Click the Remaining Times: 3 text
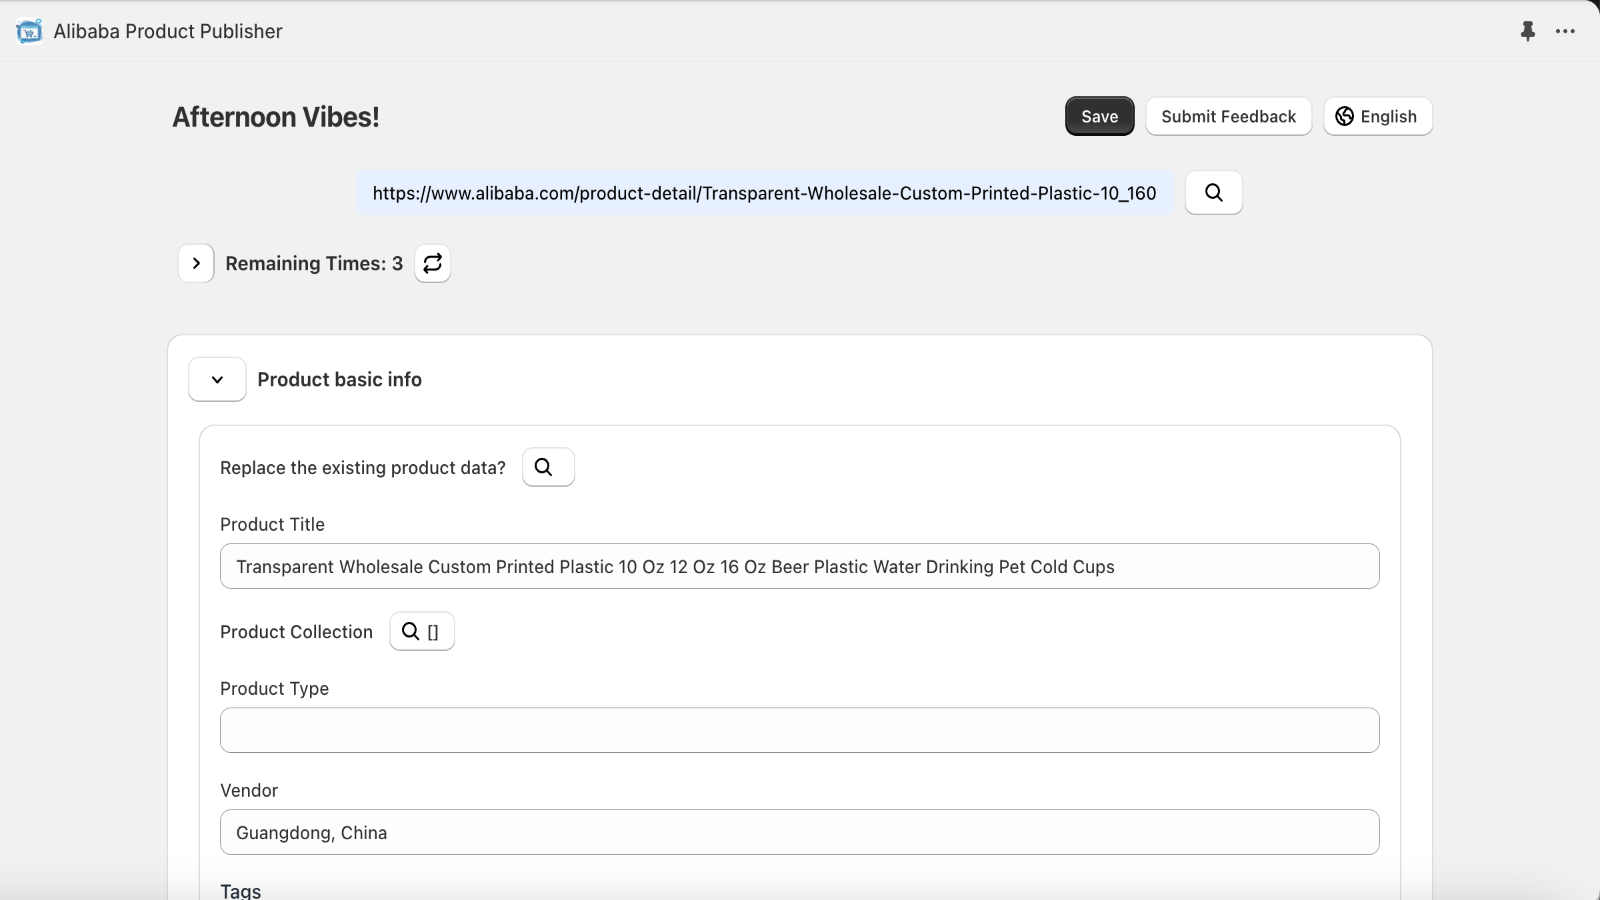Viewport: 1600px width, 900px height. 314,263
